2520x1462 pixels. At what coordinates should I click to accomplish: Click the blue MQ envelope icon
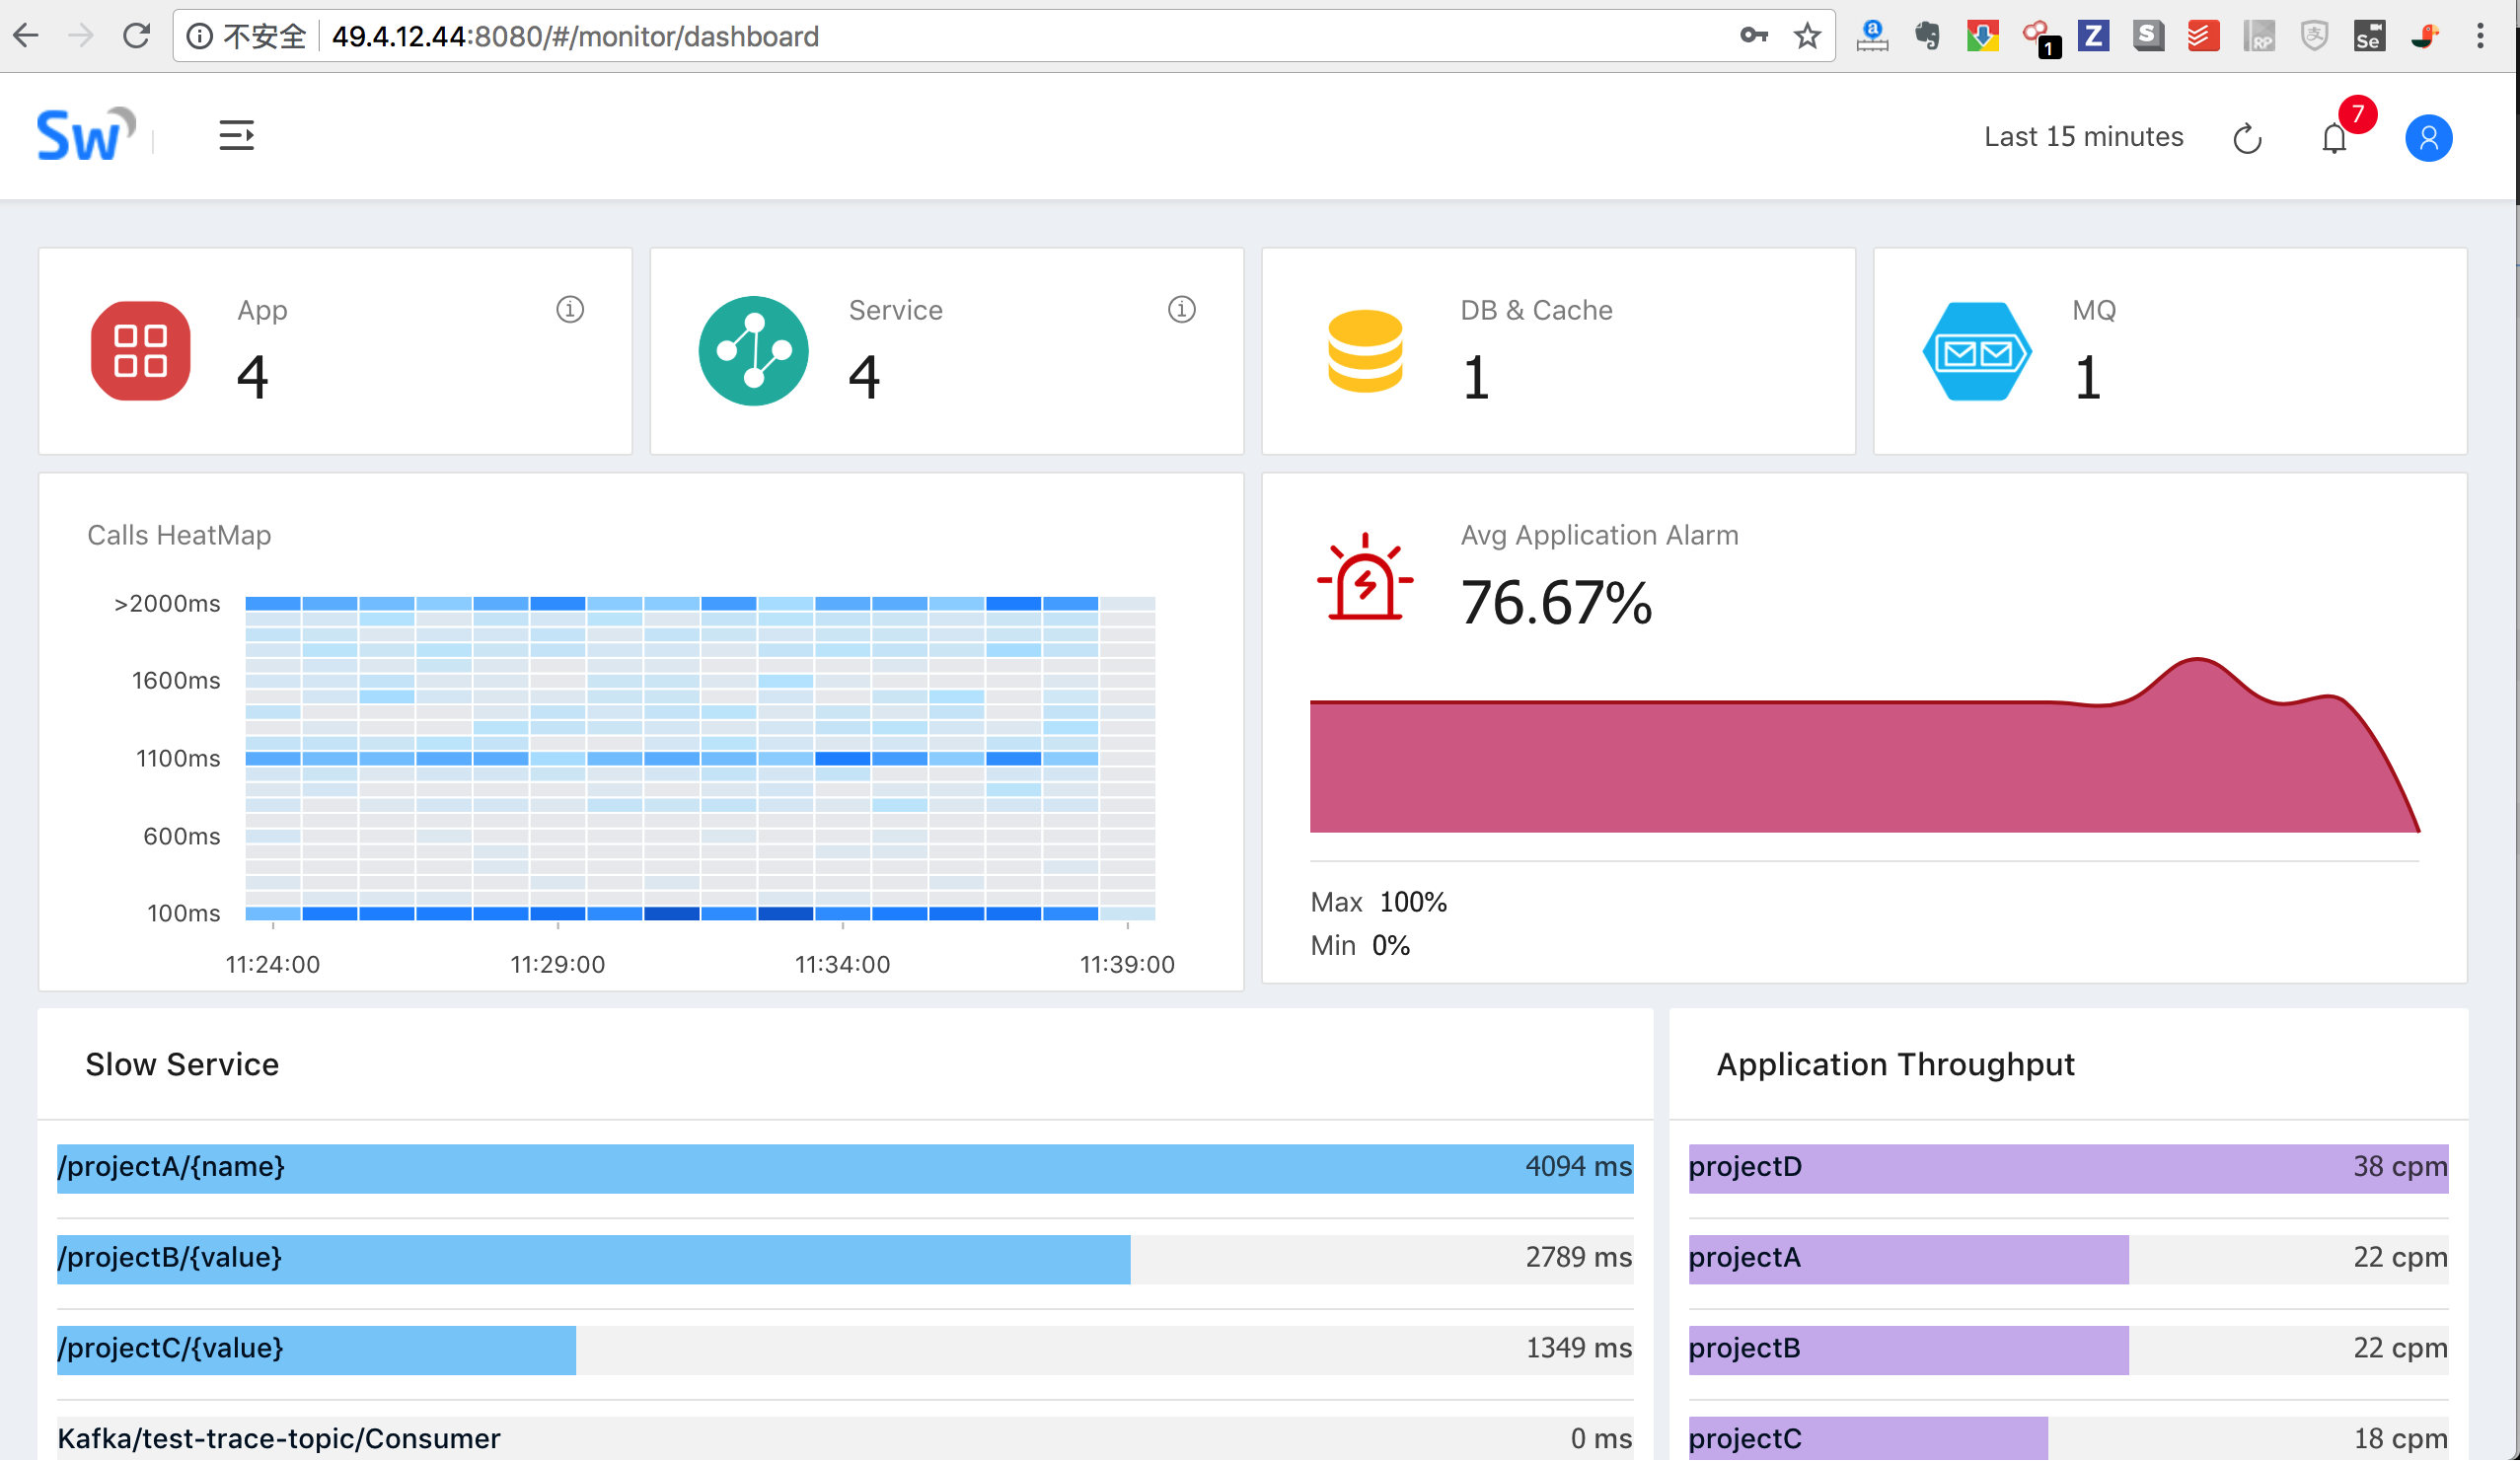(x=1977, y=351)
